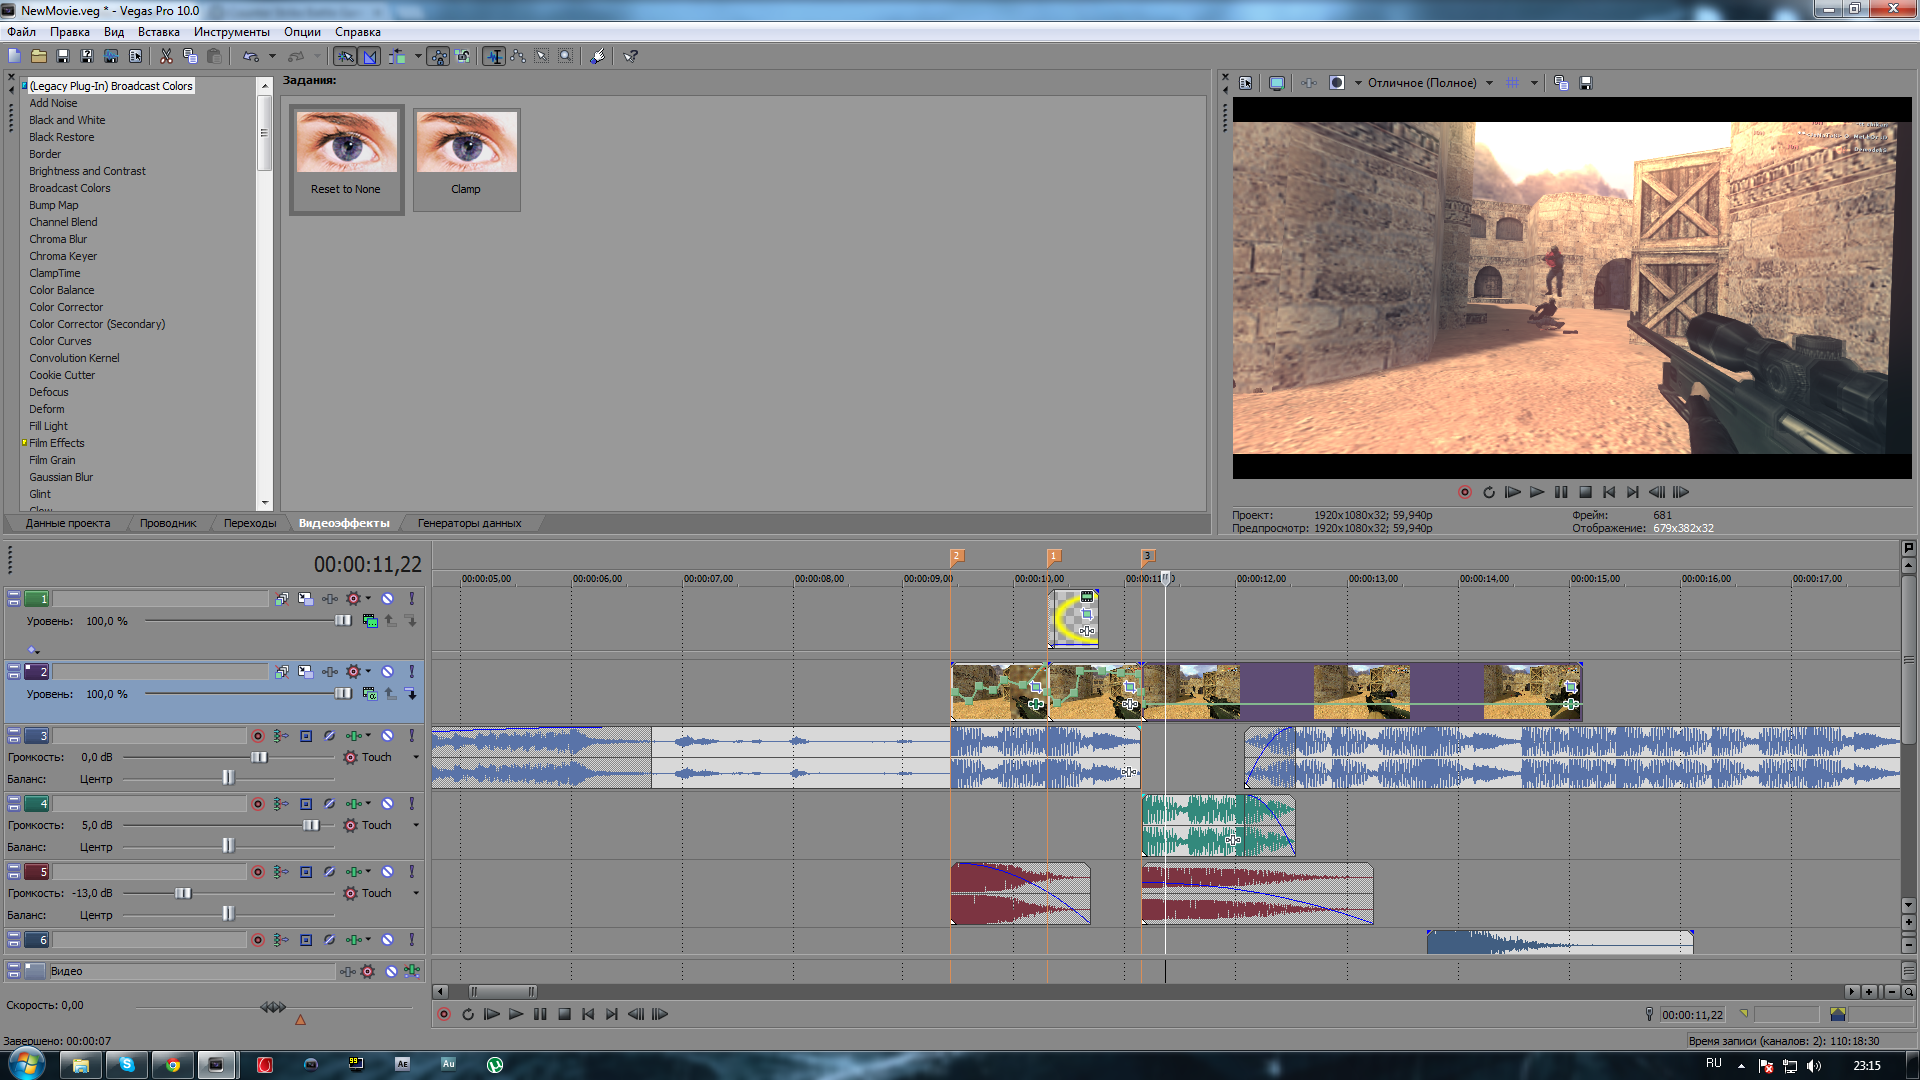This screenshot has height=1080, width=1920.
Task: Open the Инструменты menu
Action: click(232, 32)
